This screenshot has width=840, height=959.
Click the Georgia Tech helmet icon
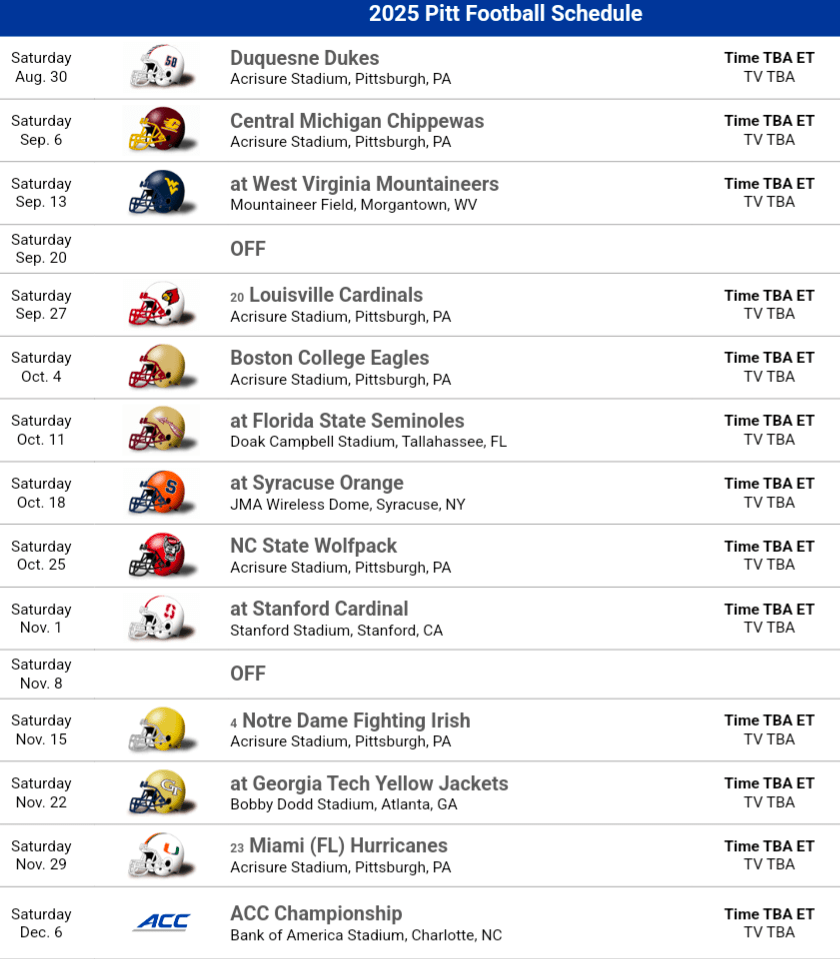[x=160, y=792]
